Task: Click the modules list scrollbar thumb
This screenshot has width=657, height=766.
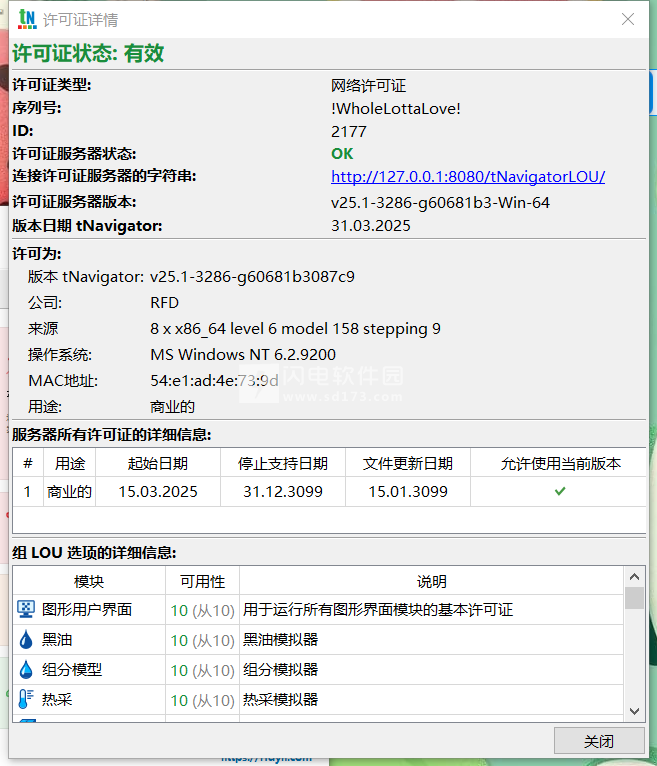Action: (635, 598)
